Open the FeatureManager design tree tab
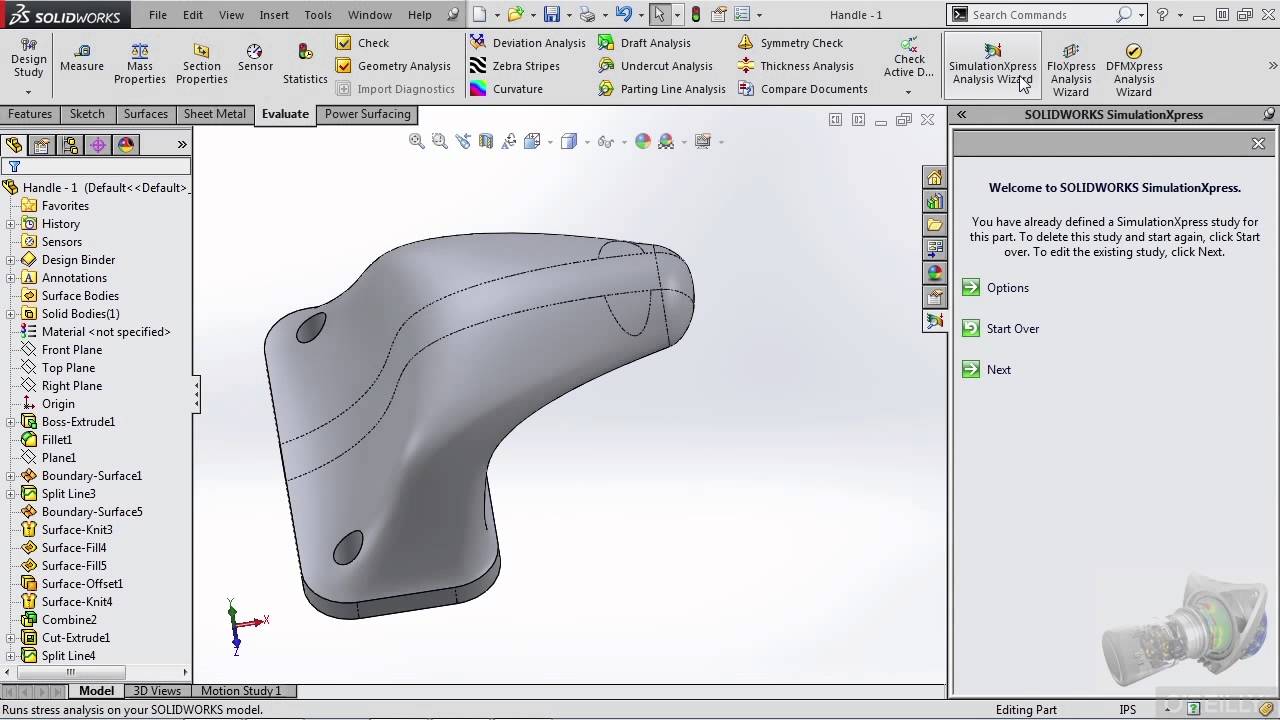Image resolution: width=1280 pixels, height=720 pixels. pyautogui.click(x=13, y=145)
